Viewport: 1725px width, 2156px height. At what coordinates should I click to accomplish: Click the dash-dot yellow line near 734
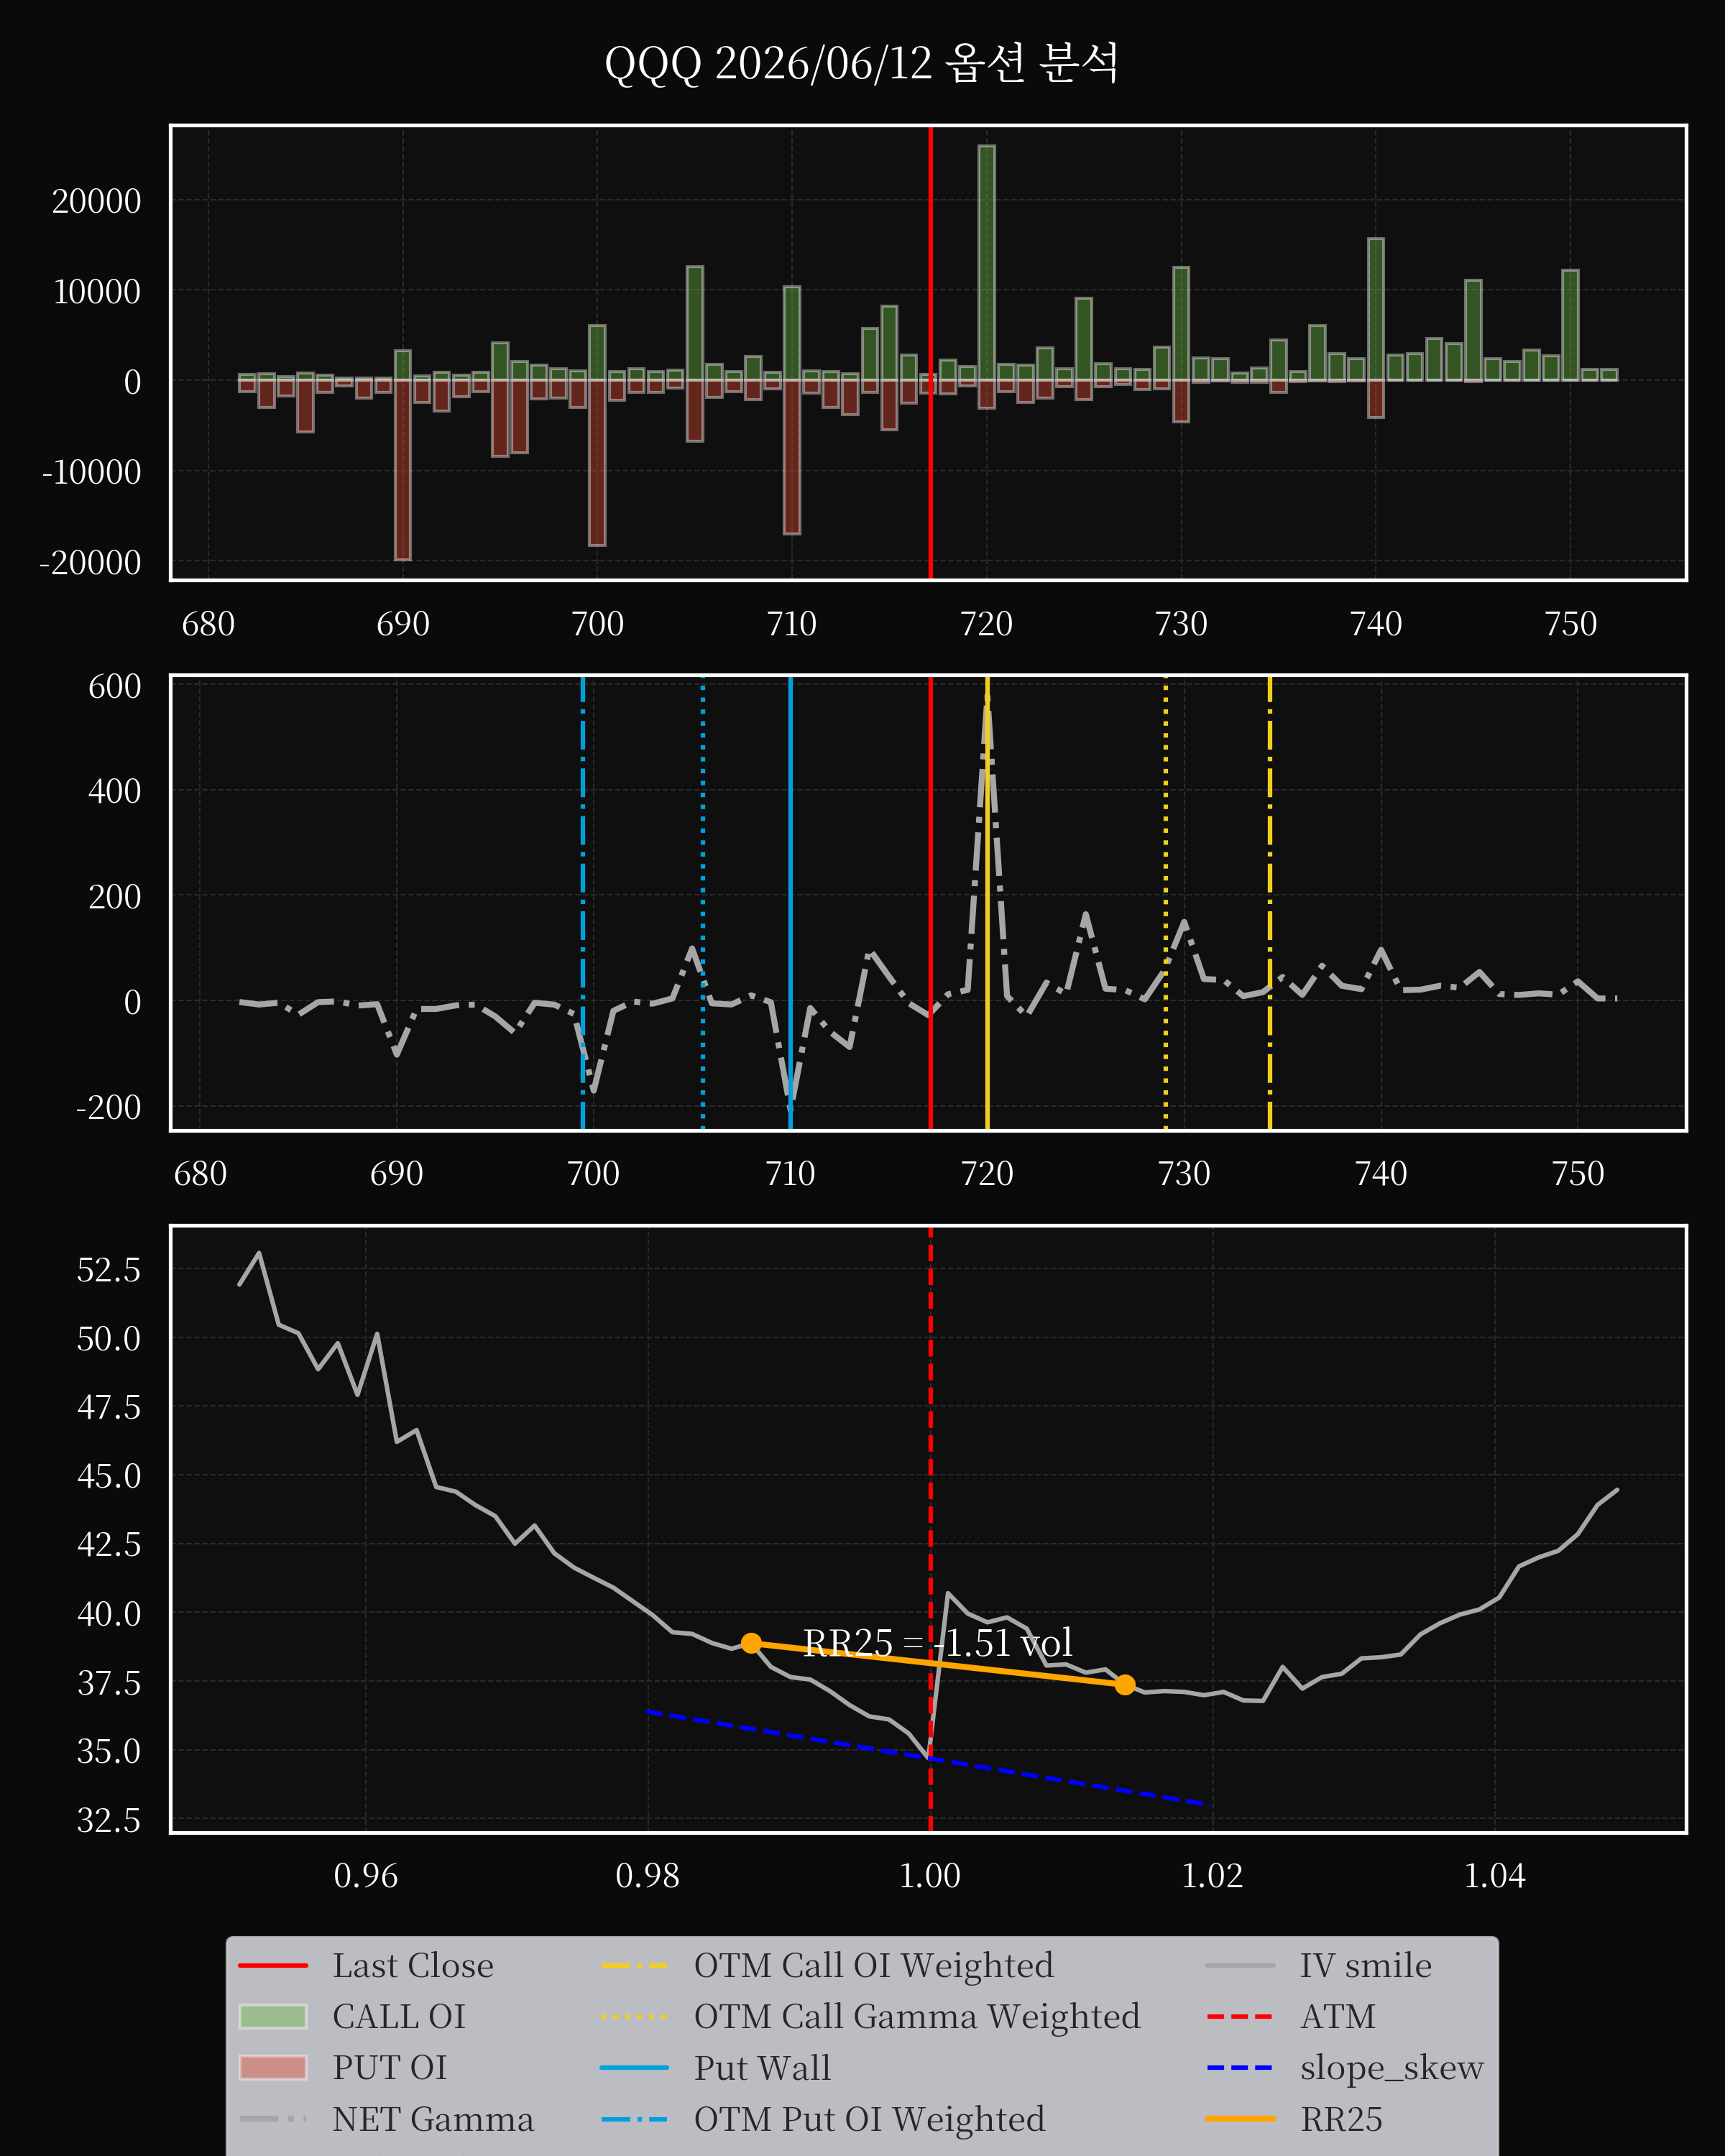(1270, 903)
